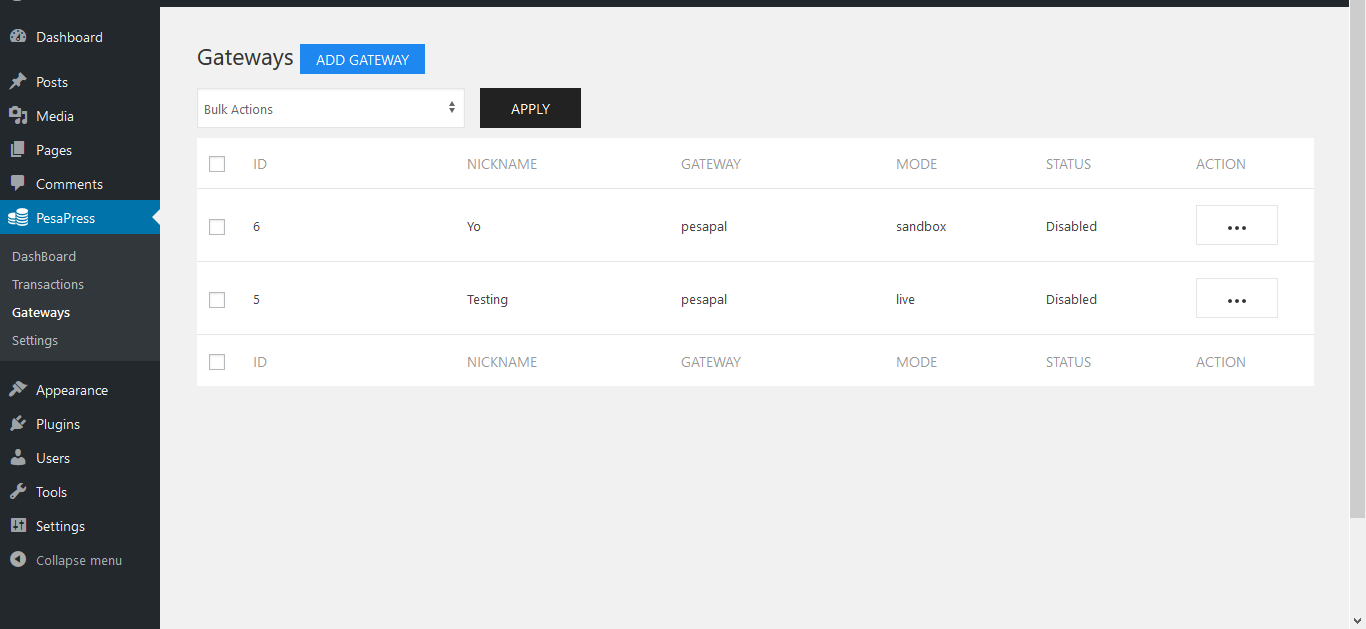Click the Pages icon in sidebar
This screenshot has width=1366, height=629.
point(18,150)
